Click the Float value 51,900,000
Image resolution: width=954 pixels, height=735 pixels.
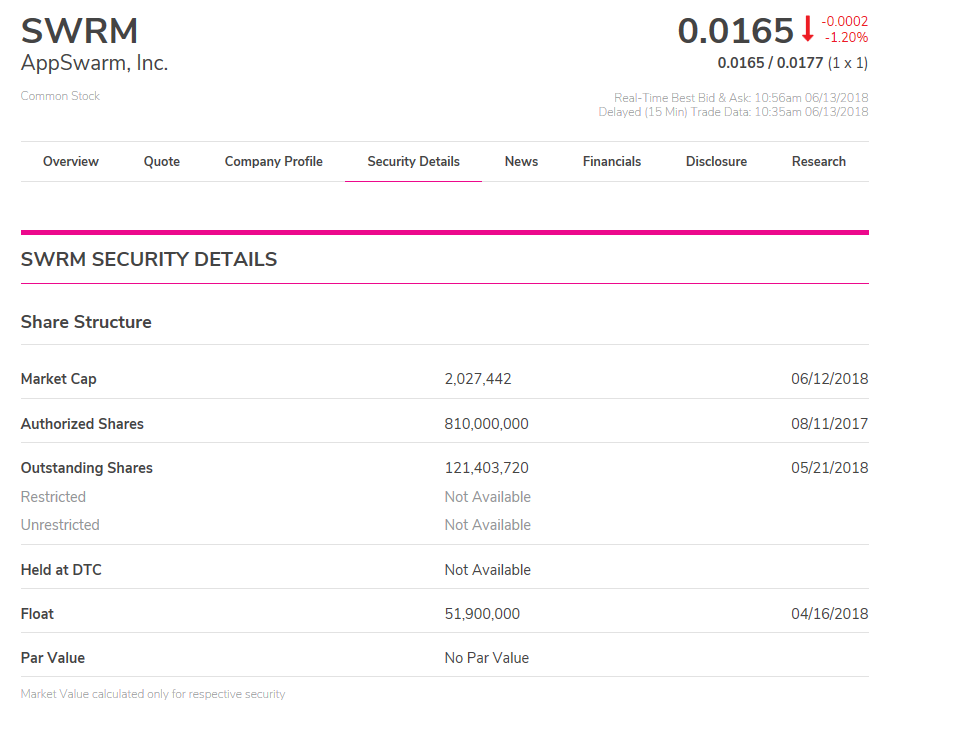click(x=482, y=614)
